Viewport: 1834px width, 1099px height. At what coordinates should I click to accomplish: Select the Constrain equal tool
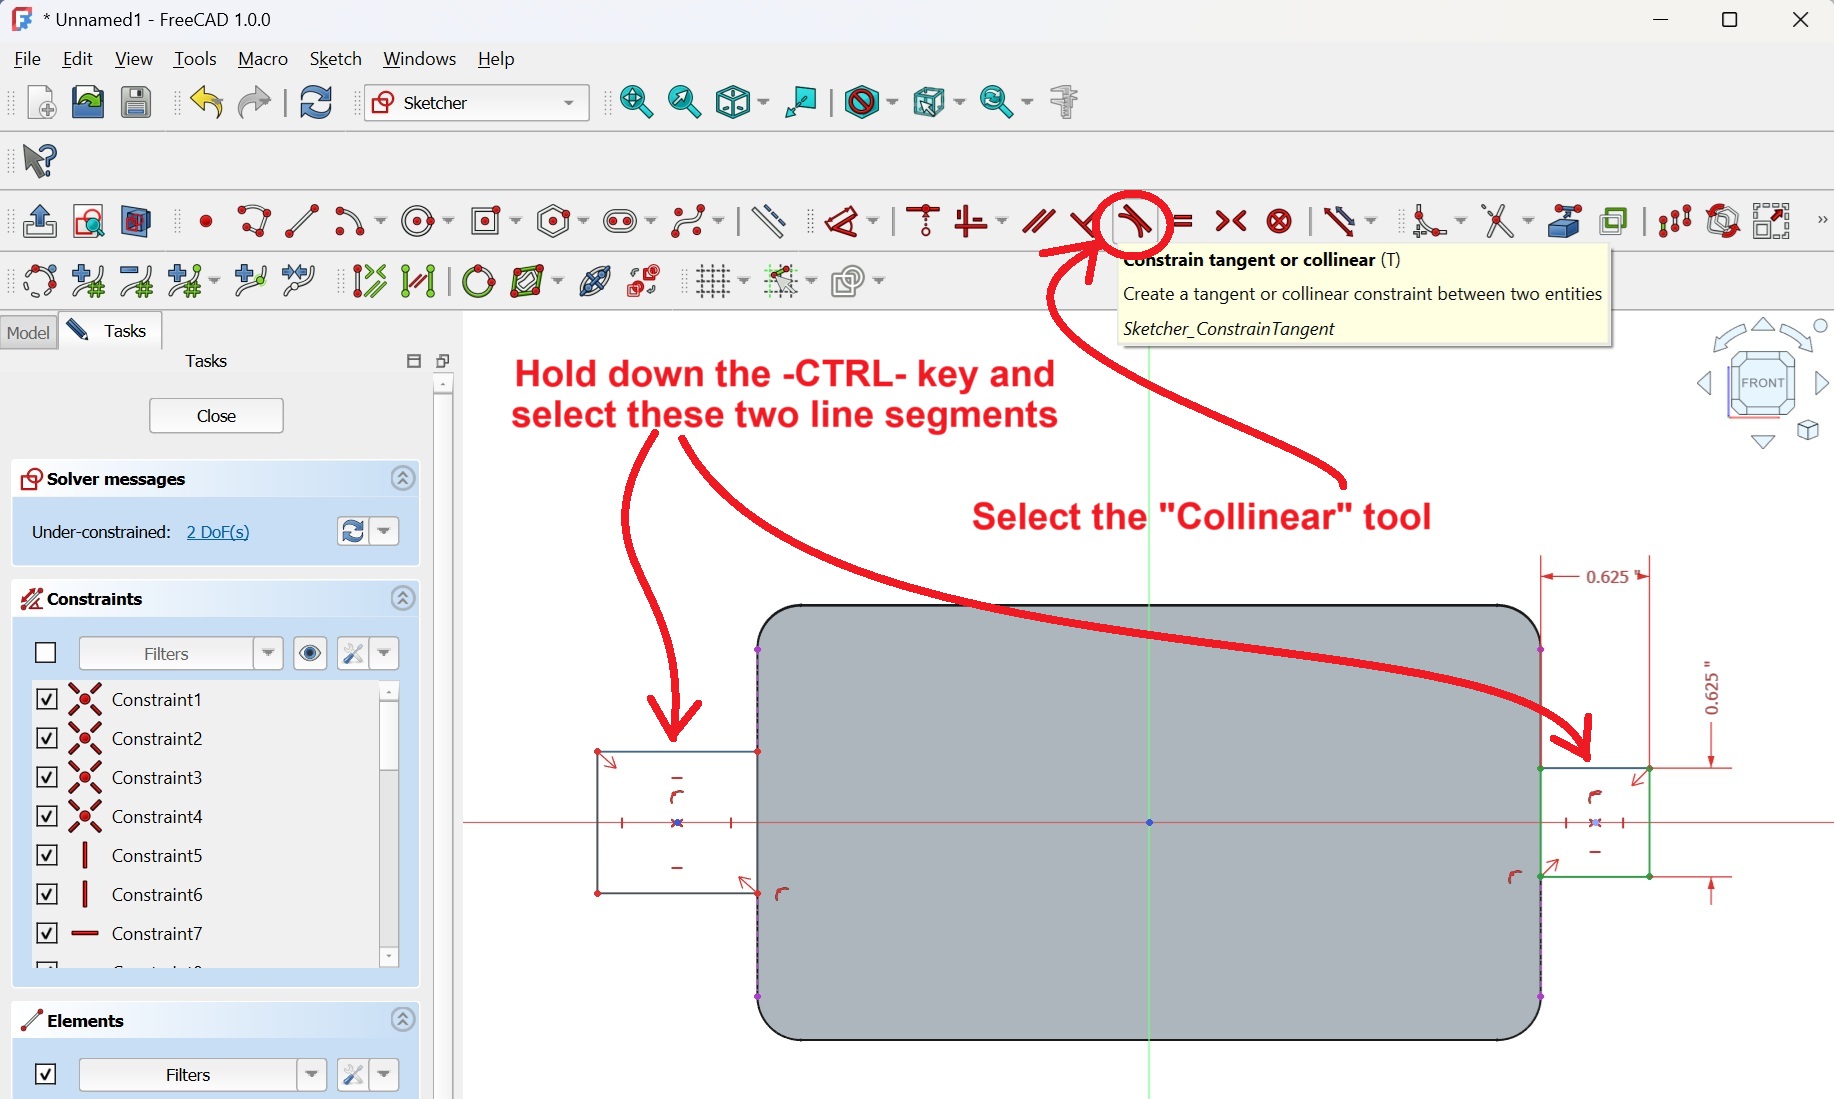point(1183,221)
